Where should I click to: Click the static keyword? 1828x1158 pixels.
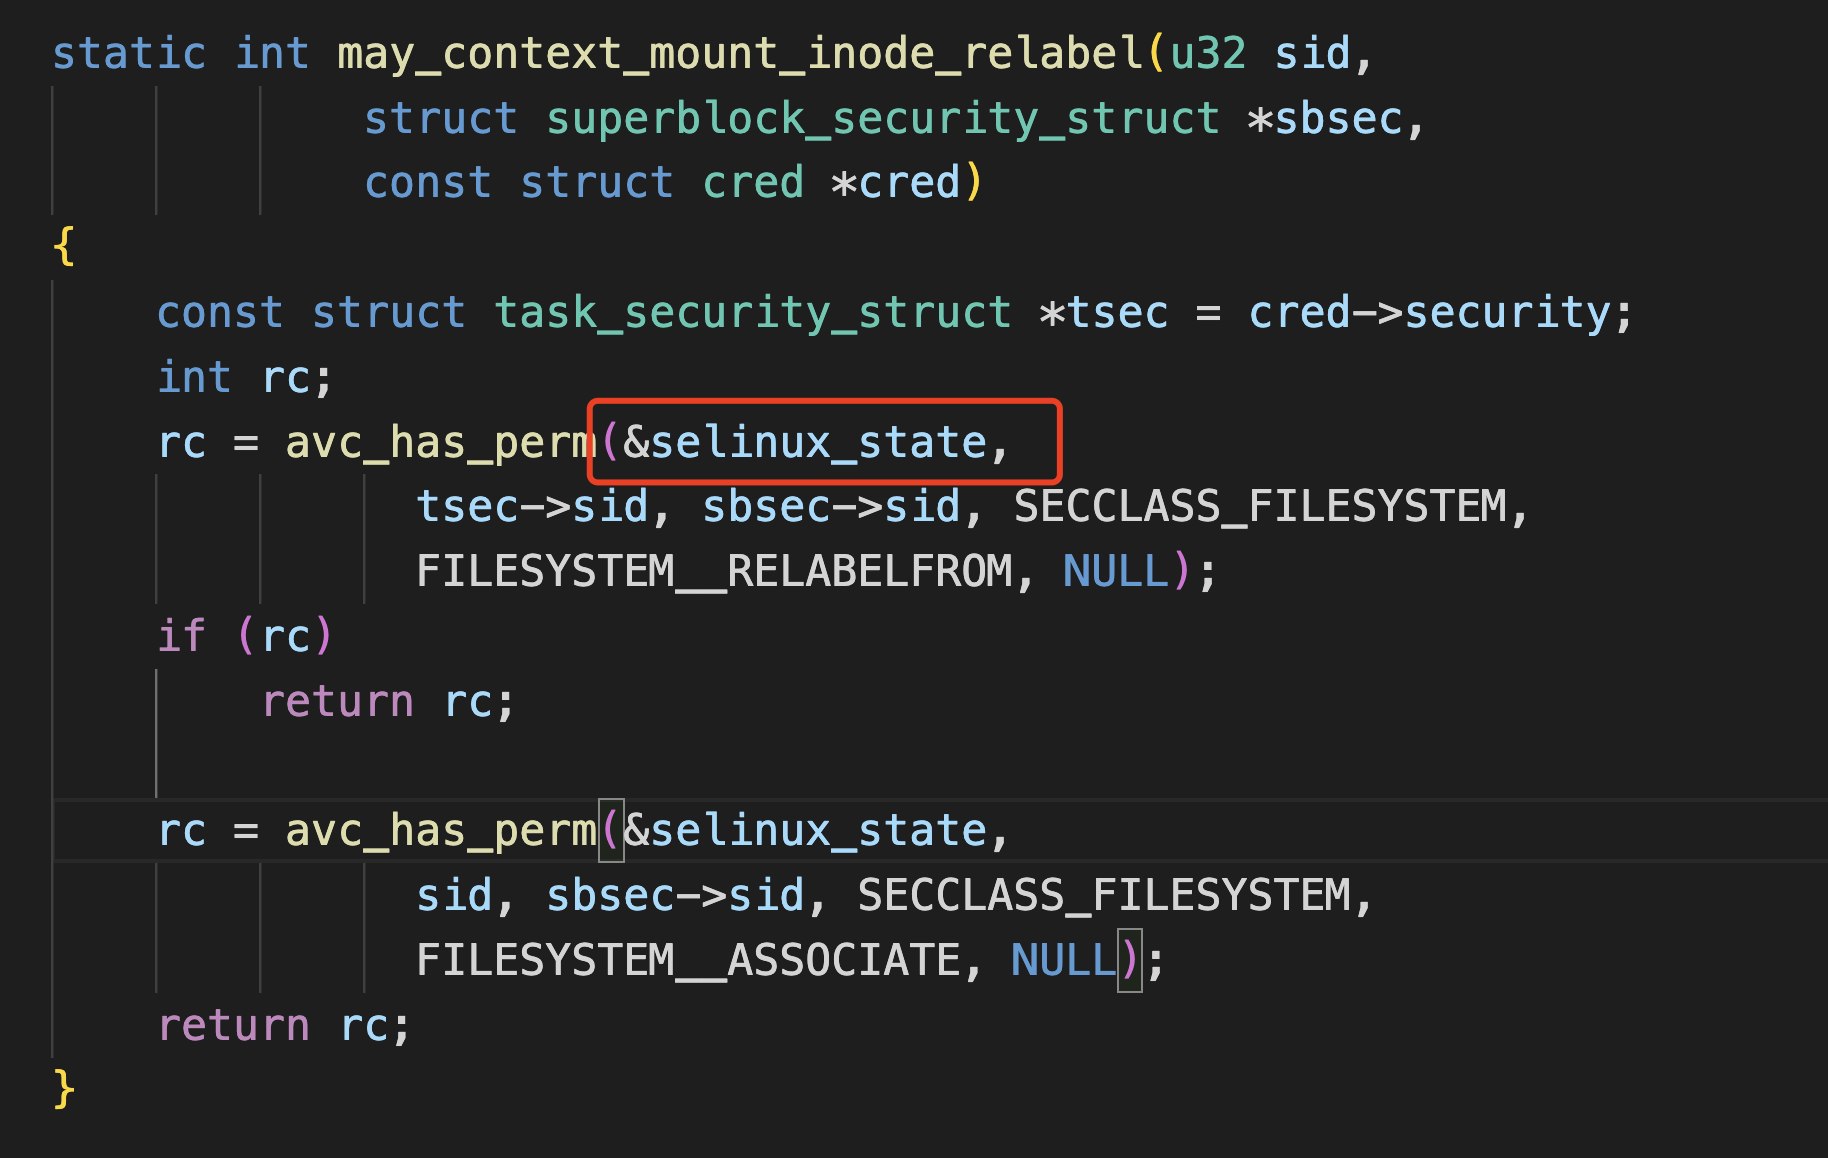[x=129, y=54]
